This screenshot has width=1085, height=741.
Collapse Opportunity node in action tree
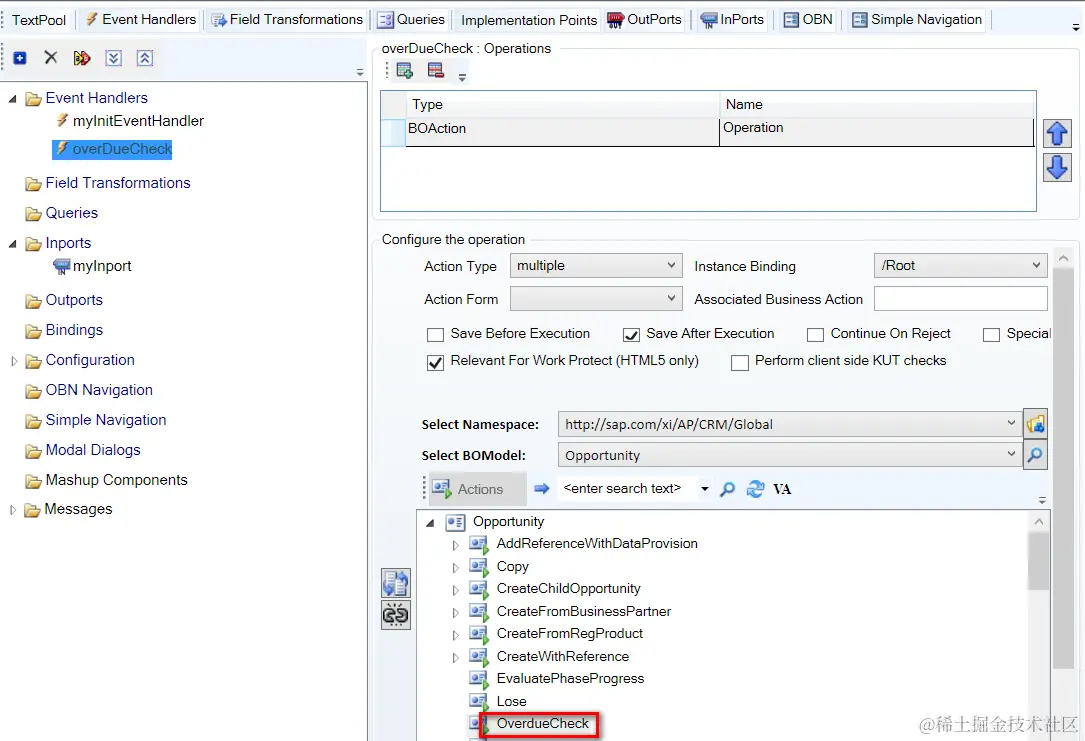(430, 523)
